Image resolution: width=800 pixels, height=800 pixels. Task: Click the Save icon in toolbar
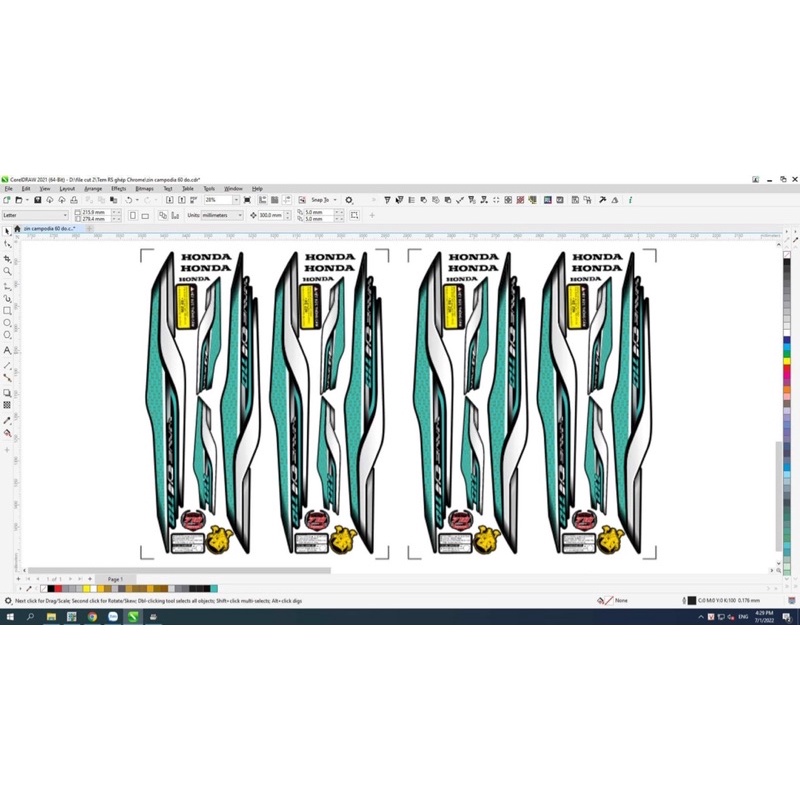[37, 200]
